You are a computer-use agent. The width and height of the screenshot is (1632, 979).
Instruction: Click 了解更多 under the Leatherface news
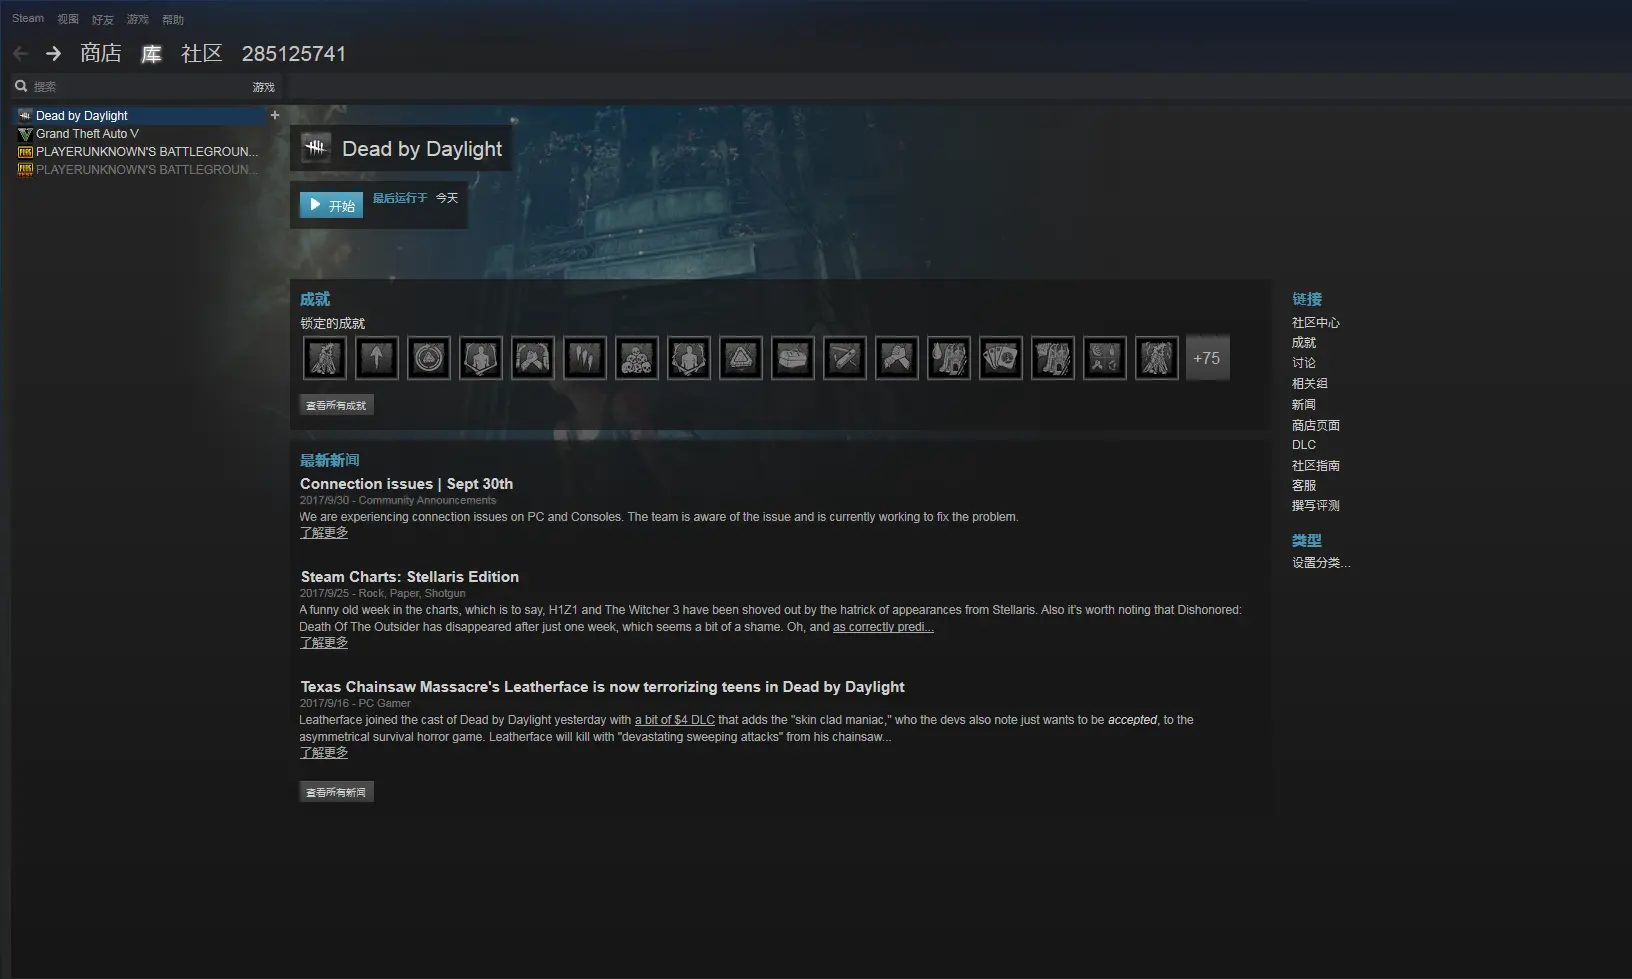[x=324, y=753]
